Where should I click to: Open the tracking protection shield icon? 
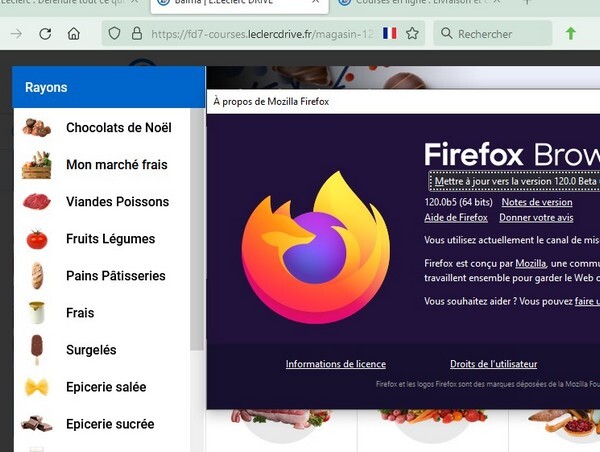click(x=114, y=34)
